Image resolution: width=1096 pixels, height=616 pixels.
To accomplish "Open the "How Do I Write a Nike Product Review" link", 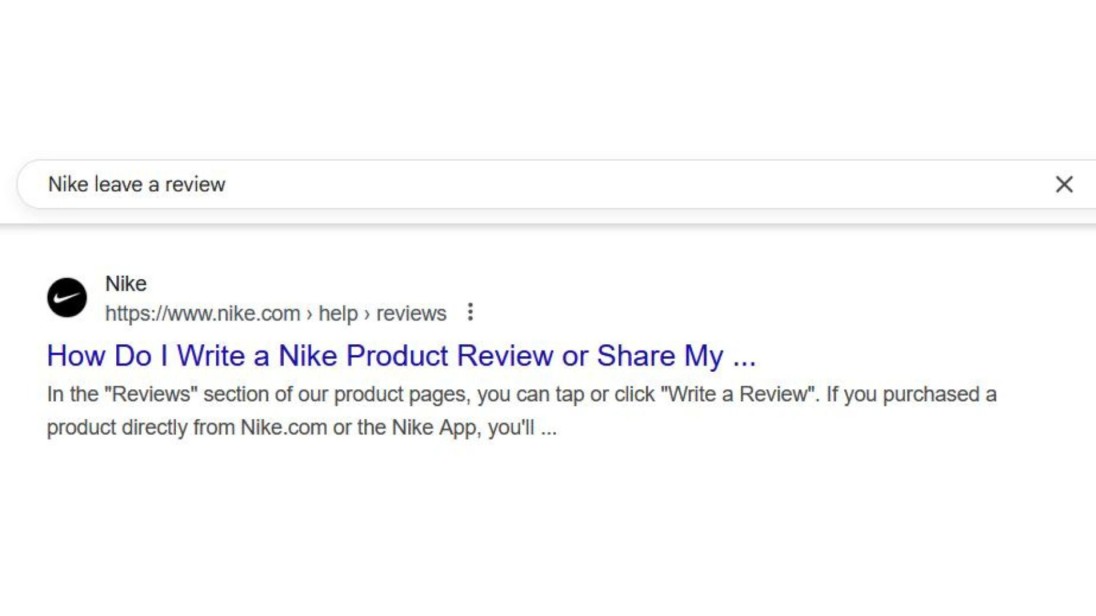I will (x=400, y=356).
